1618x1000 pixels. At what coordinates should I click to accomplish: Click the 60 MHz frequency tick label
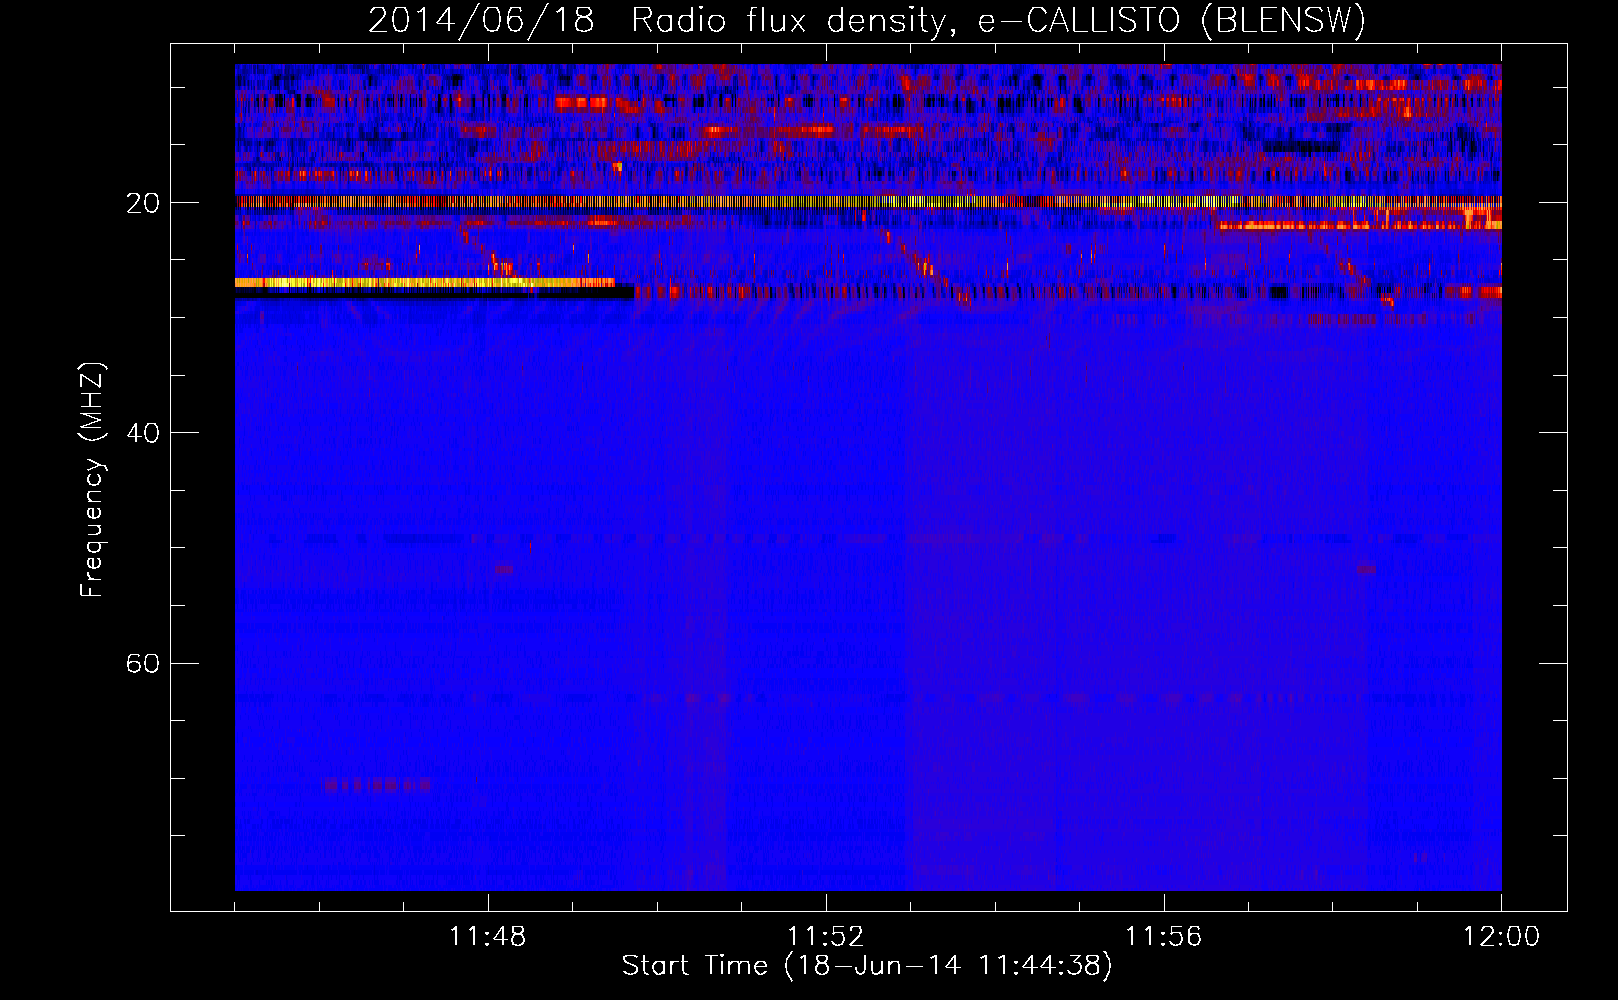pyautogui.click(x=143, y=663)
